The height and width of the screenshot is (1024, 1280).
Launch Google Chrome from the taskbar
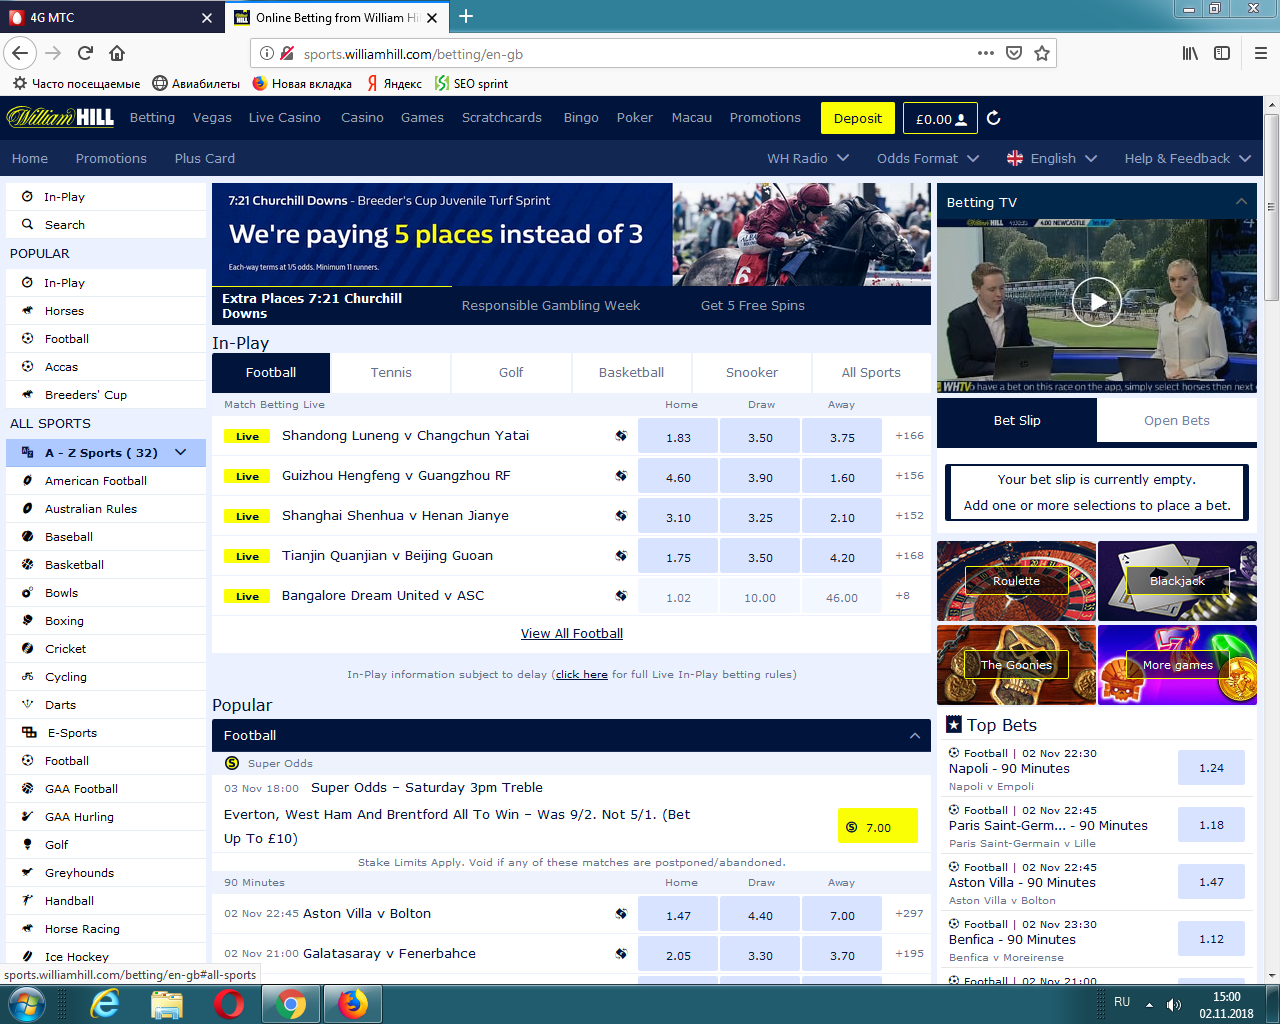click(x=291, y=1003)
